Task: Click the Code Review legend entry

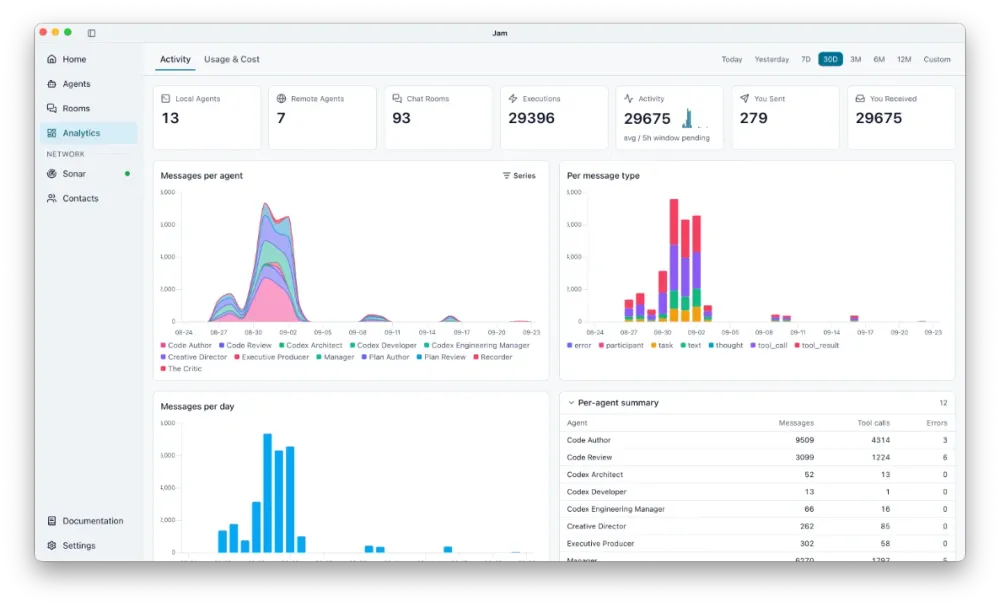Action: click(246, 346)
